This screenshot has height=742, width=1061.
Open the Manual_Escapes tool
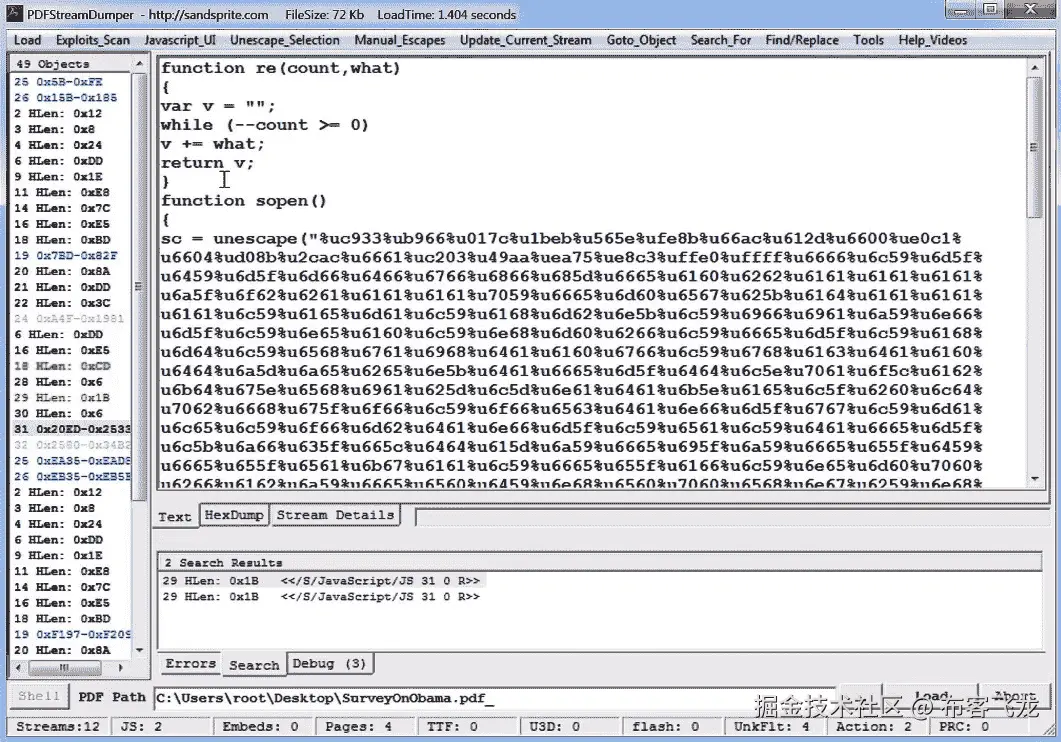(x=399, y=40)
